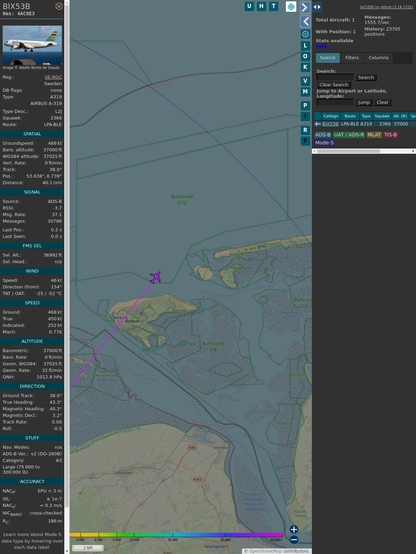The image size is (416, 554).
Task: Zoom out with the minus button
Action: pos(294,540)
